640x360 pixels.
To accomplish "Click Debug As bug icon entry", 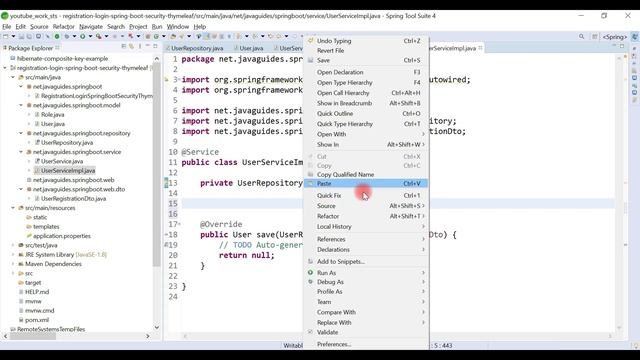I will point(310,282).
